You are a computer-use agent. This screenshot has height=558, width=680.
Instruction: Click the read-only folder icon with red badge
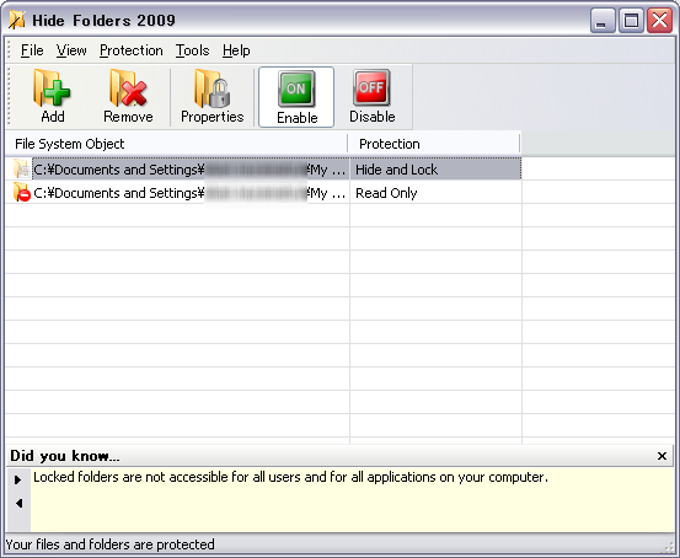(x=21, y=193)
